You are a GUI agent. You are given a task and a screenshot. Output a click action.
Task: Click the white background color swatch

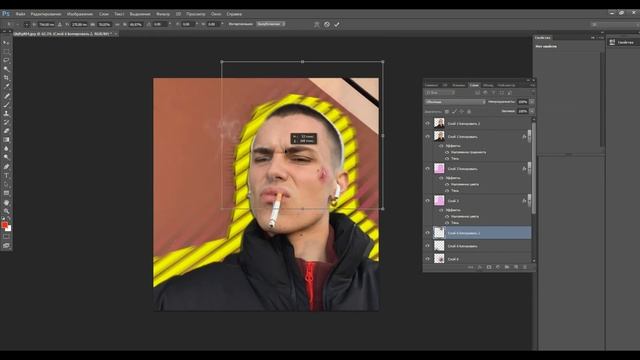click(9, 229)
